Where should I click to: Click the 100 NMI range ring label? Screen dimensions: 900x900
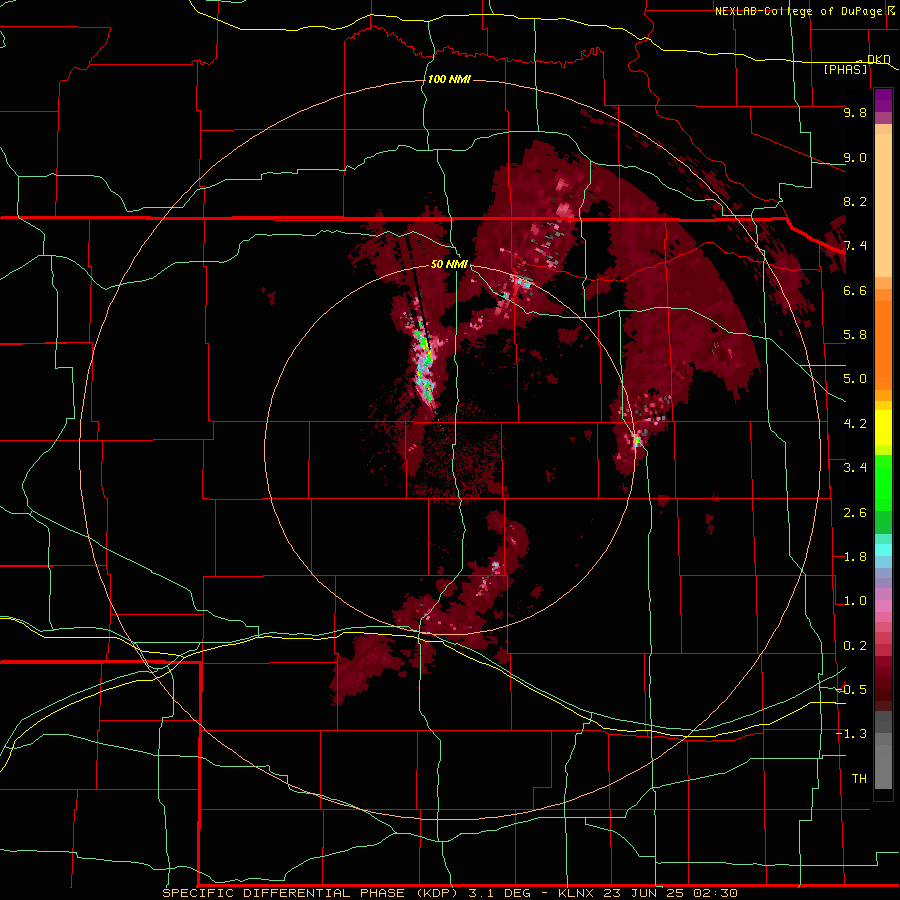(x=449, y=79)
